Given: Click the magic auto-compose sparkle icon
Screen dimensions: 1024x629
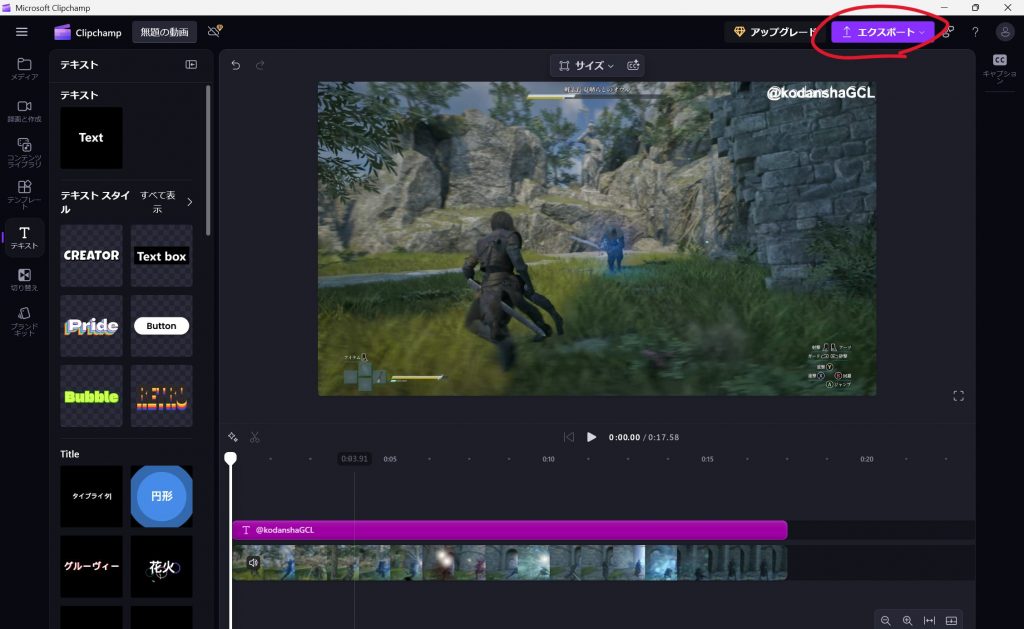Looking at the screenshot, I should click(x=232, y=437).
